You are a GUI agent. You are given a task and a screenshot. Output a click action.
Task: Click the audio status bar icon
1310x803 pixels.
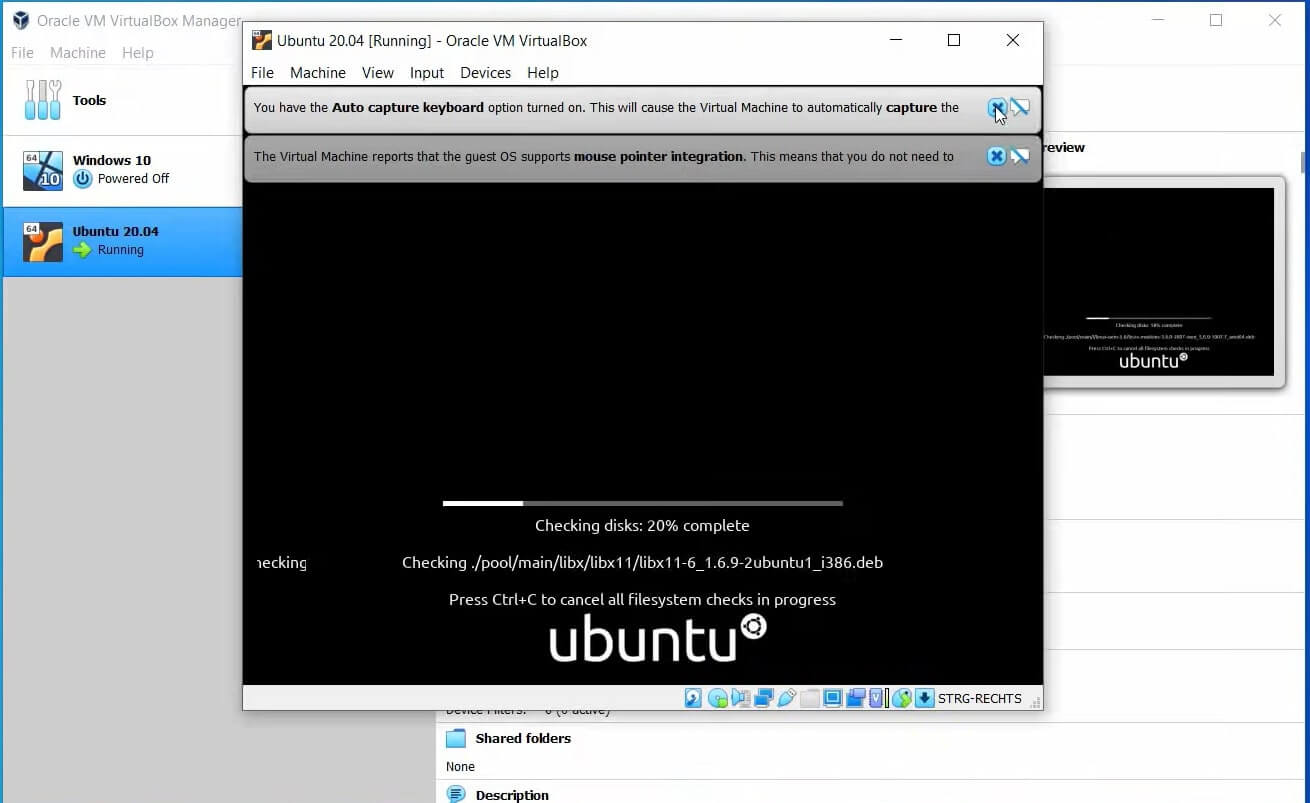pyautogui.click(x=741, y=698)
